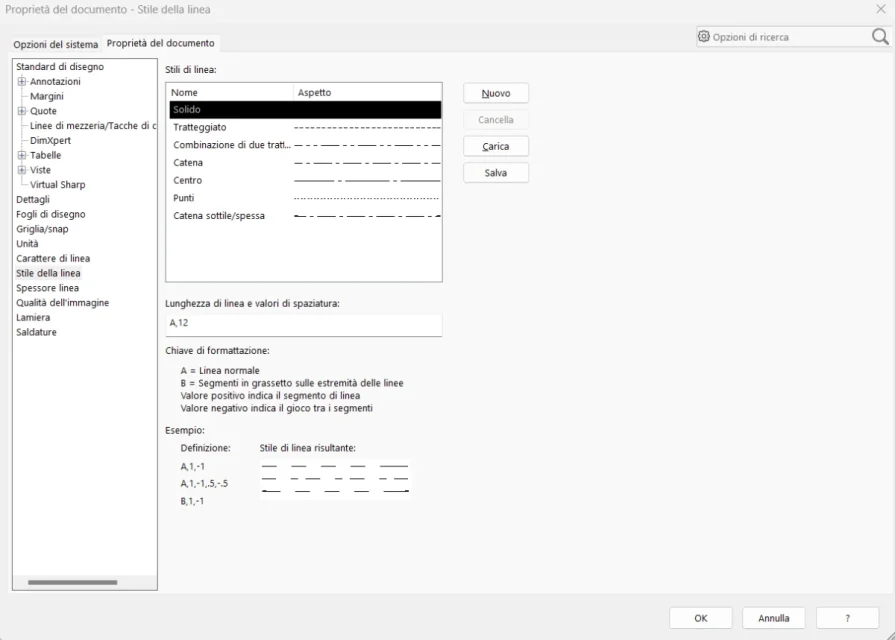Click the sidebar horizontal scrollbar
This screenshot has width=895, height=640.
coord(72,582)
